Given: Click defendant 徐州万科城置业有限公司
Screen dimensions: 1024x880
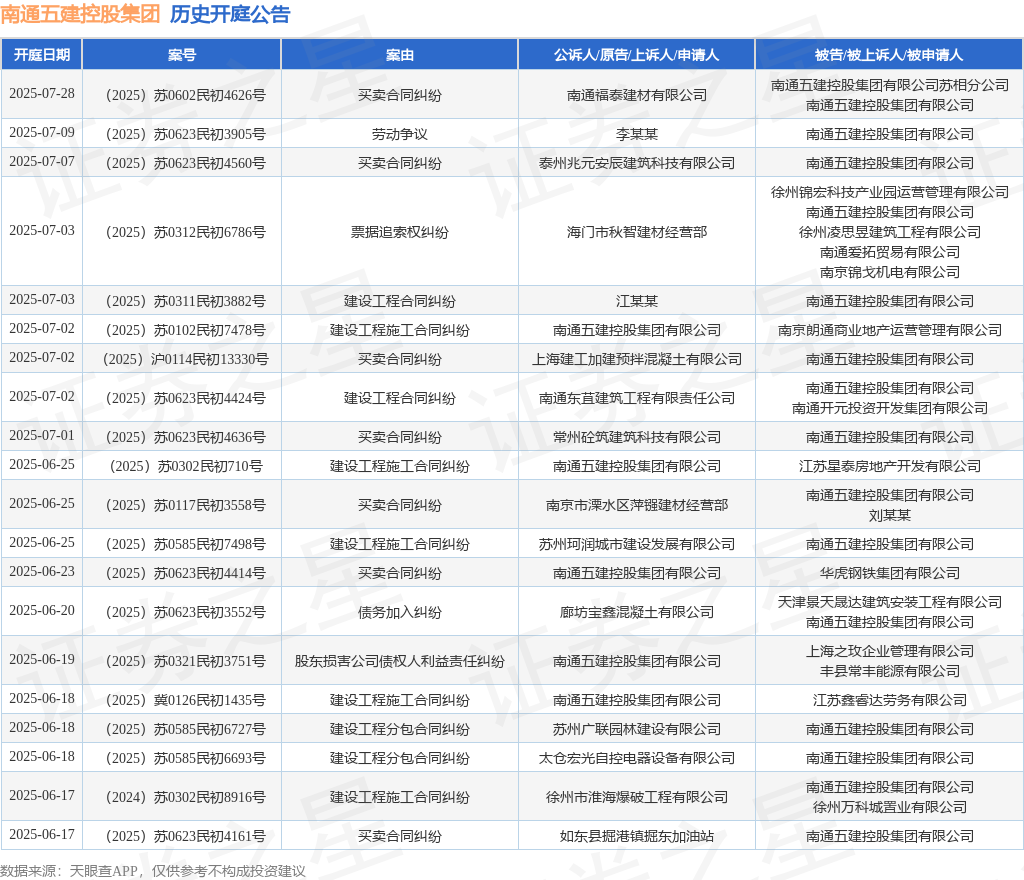Looking at the screenshot, I should pos(889,807).
